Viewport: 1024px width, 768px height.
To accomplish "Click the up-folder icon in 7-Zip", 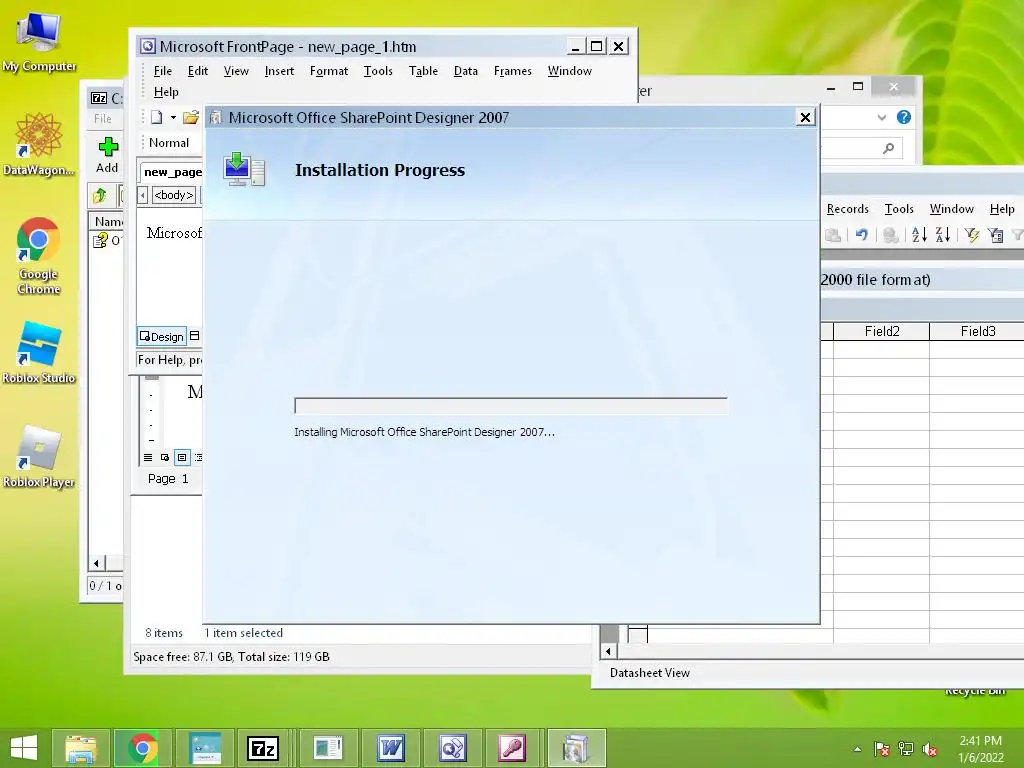I will 100,195.
